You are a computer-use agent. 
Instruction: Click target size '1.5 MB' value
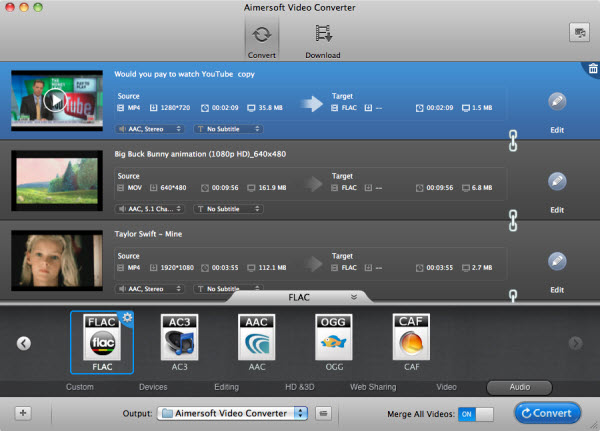482,108
